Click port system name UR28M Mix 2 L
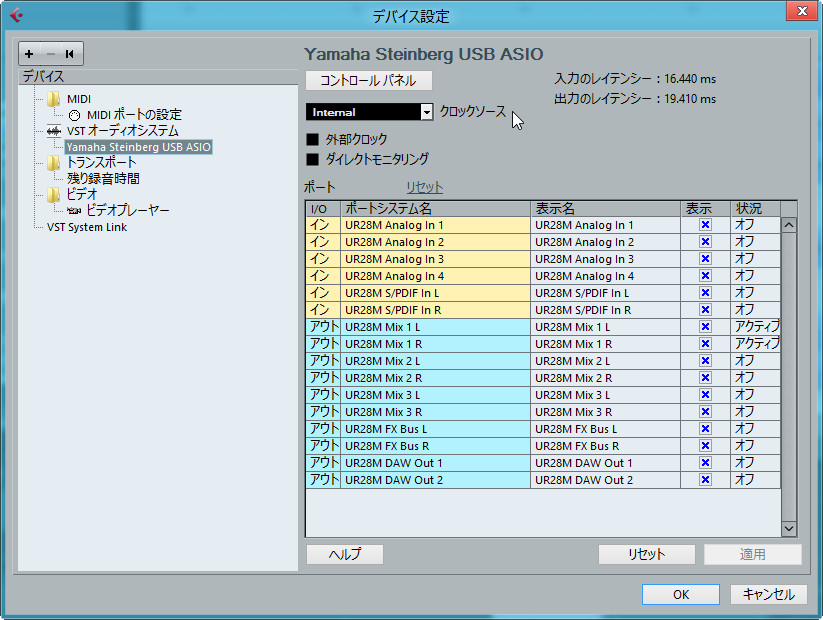823x620 pixels. (382, 361)
